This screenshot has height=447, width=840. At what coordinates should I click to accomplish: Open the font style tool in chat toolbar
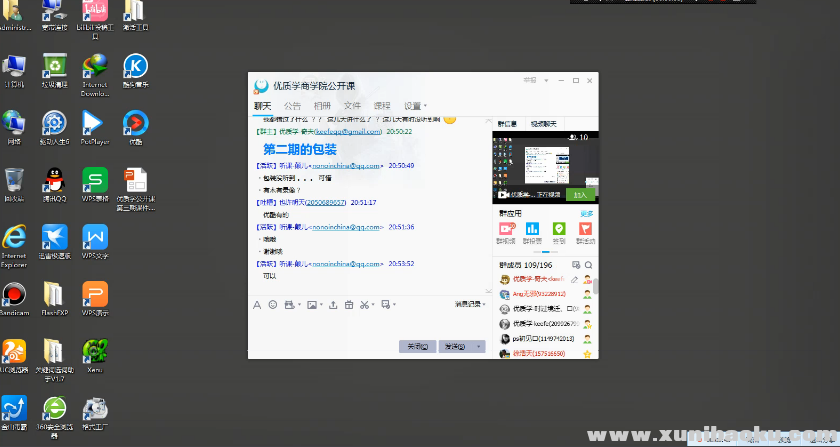pos(257,304)
